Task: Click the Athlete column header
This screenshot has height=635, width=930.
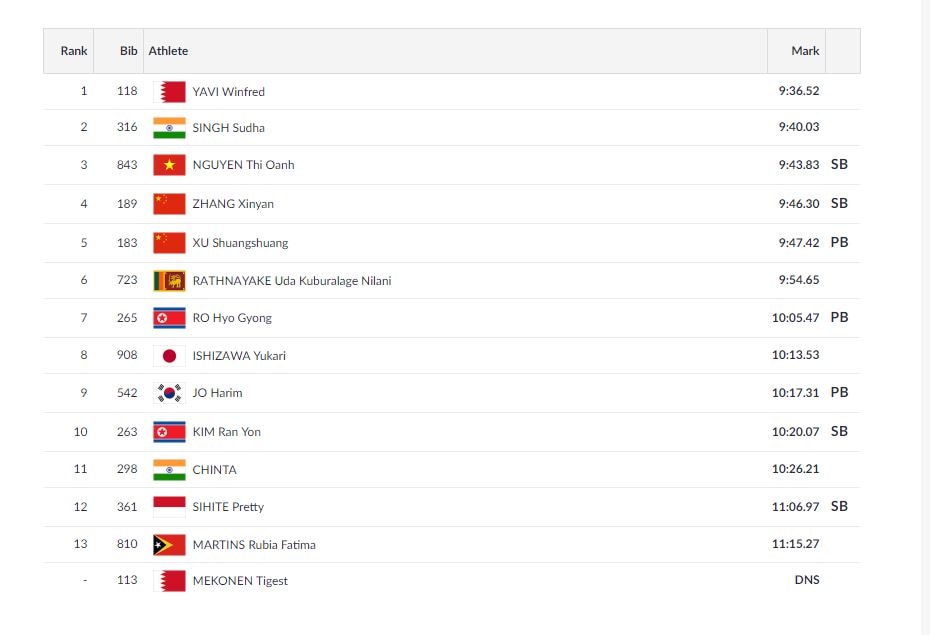Action: 168,51
